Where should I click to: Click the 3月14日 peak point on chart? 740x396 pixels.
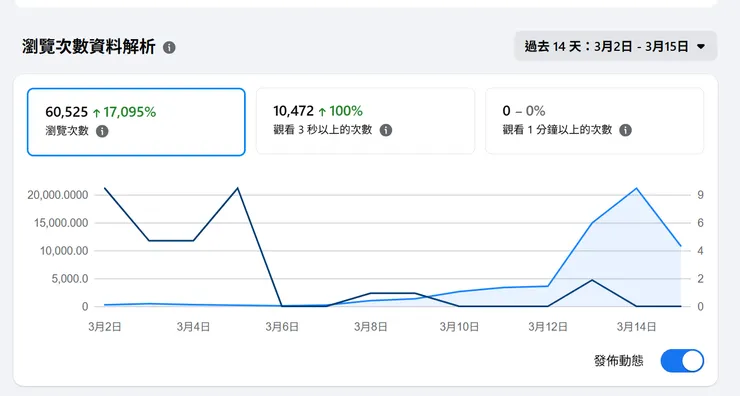[x=637, y=188]
